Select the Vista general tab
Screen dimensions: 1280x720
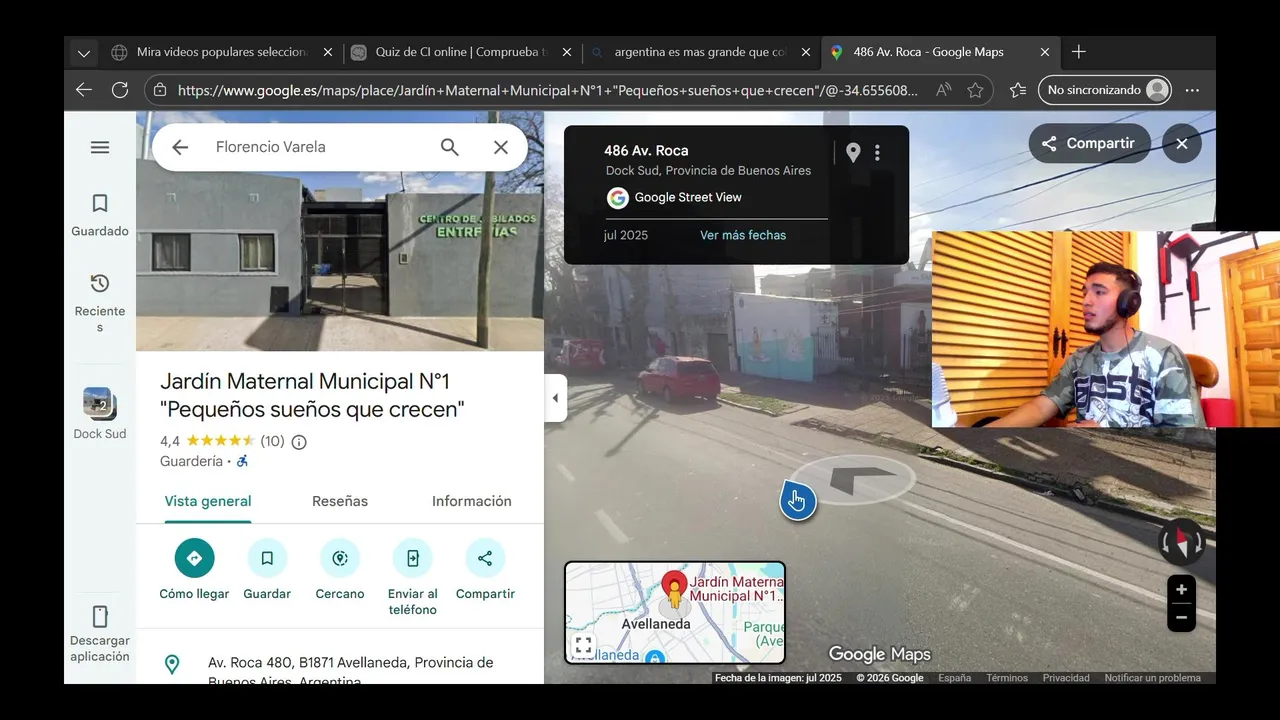click(x=208, y=501)
